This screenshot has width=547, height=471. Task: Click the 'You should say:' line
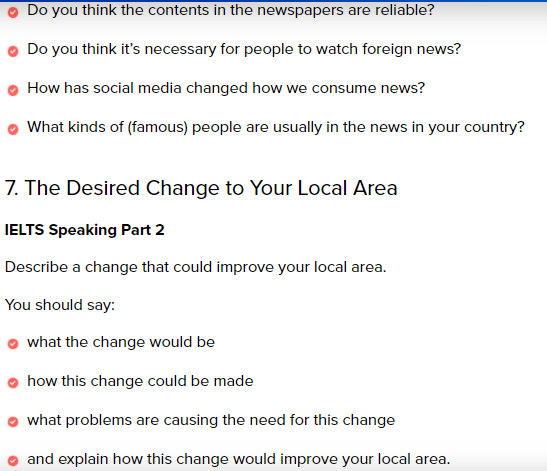[x=60, y=305]
